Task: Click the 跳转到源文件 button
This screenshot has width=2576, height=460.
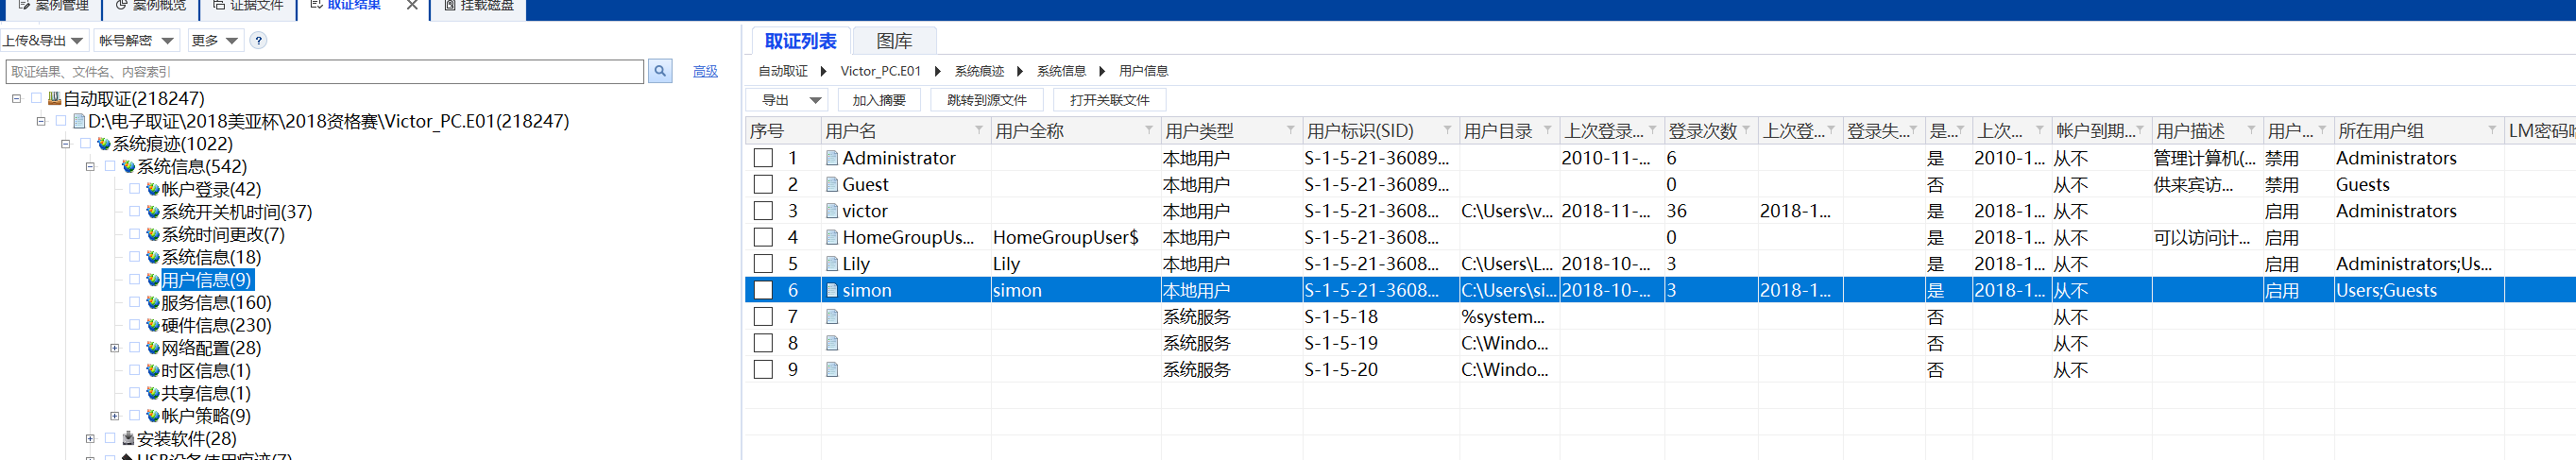Action: (x=986, y=100)
